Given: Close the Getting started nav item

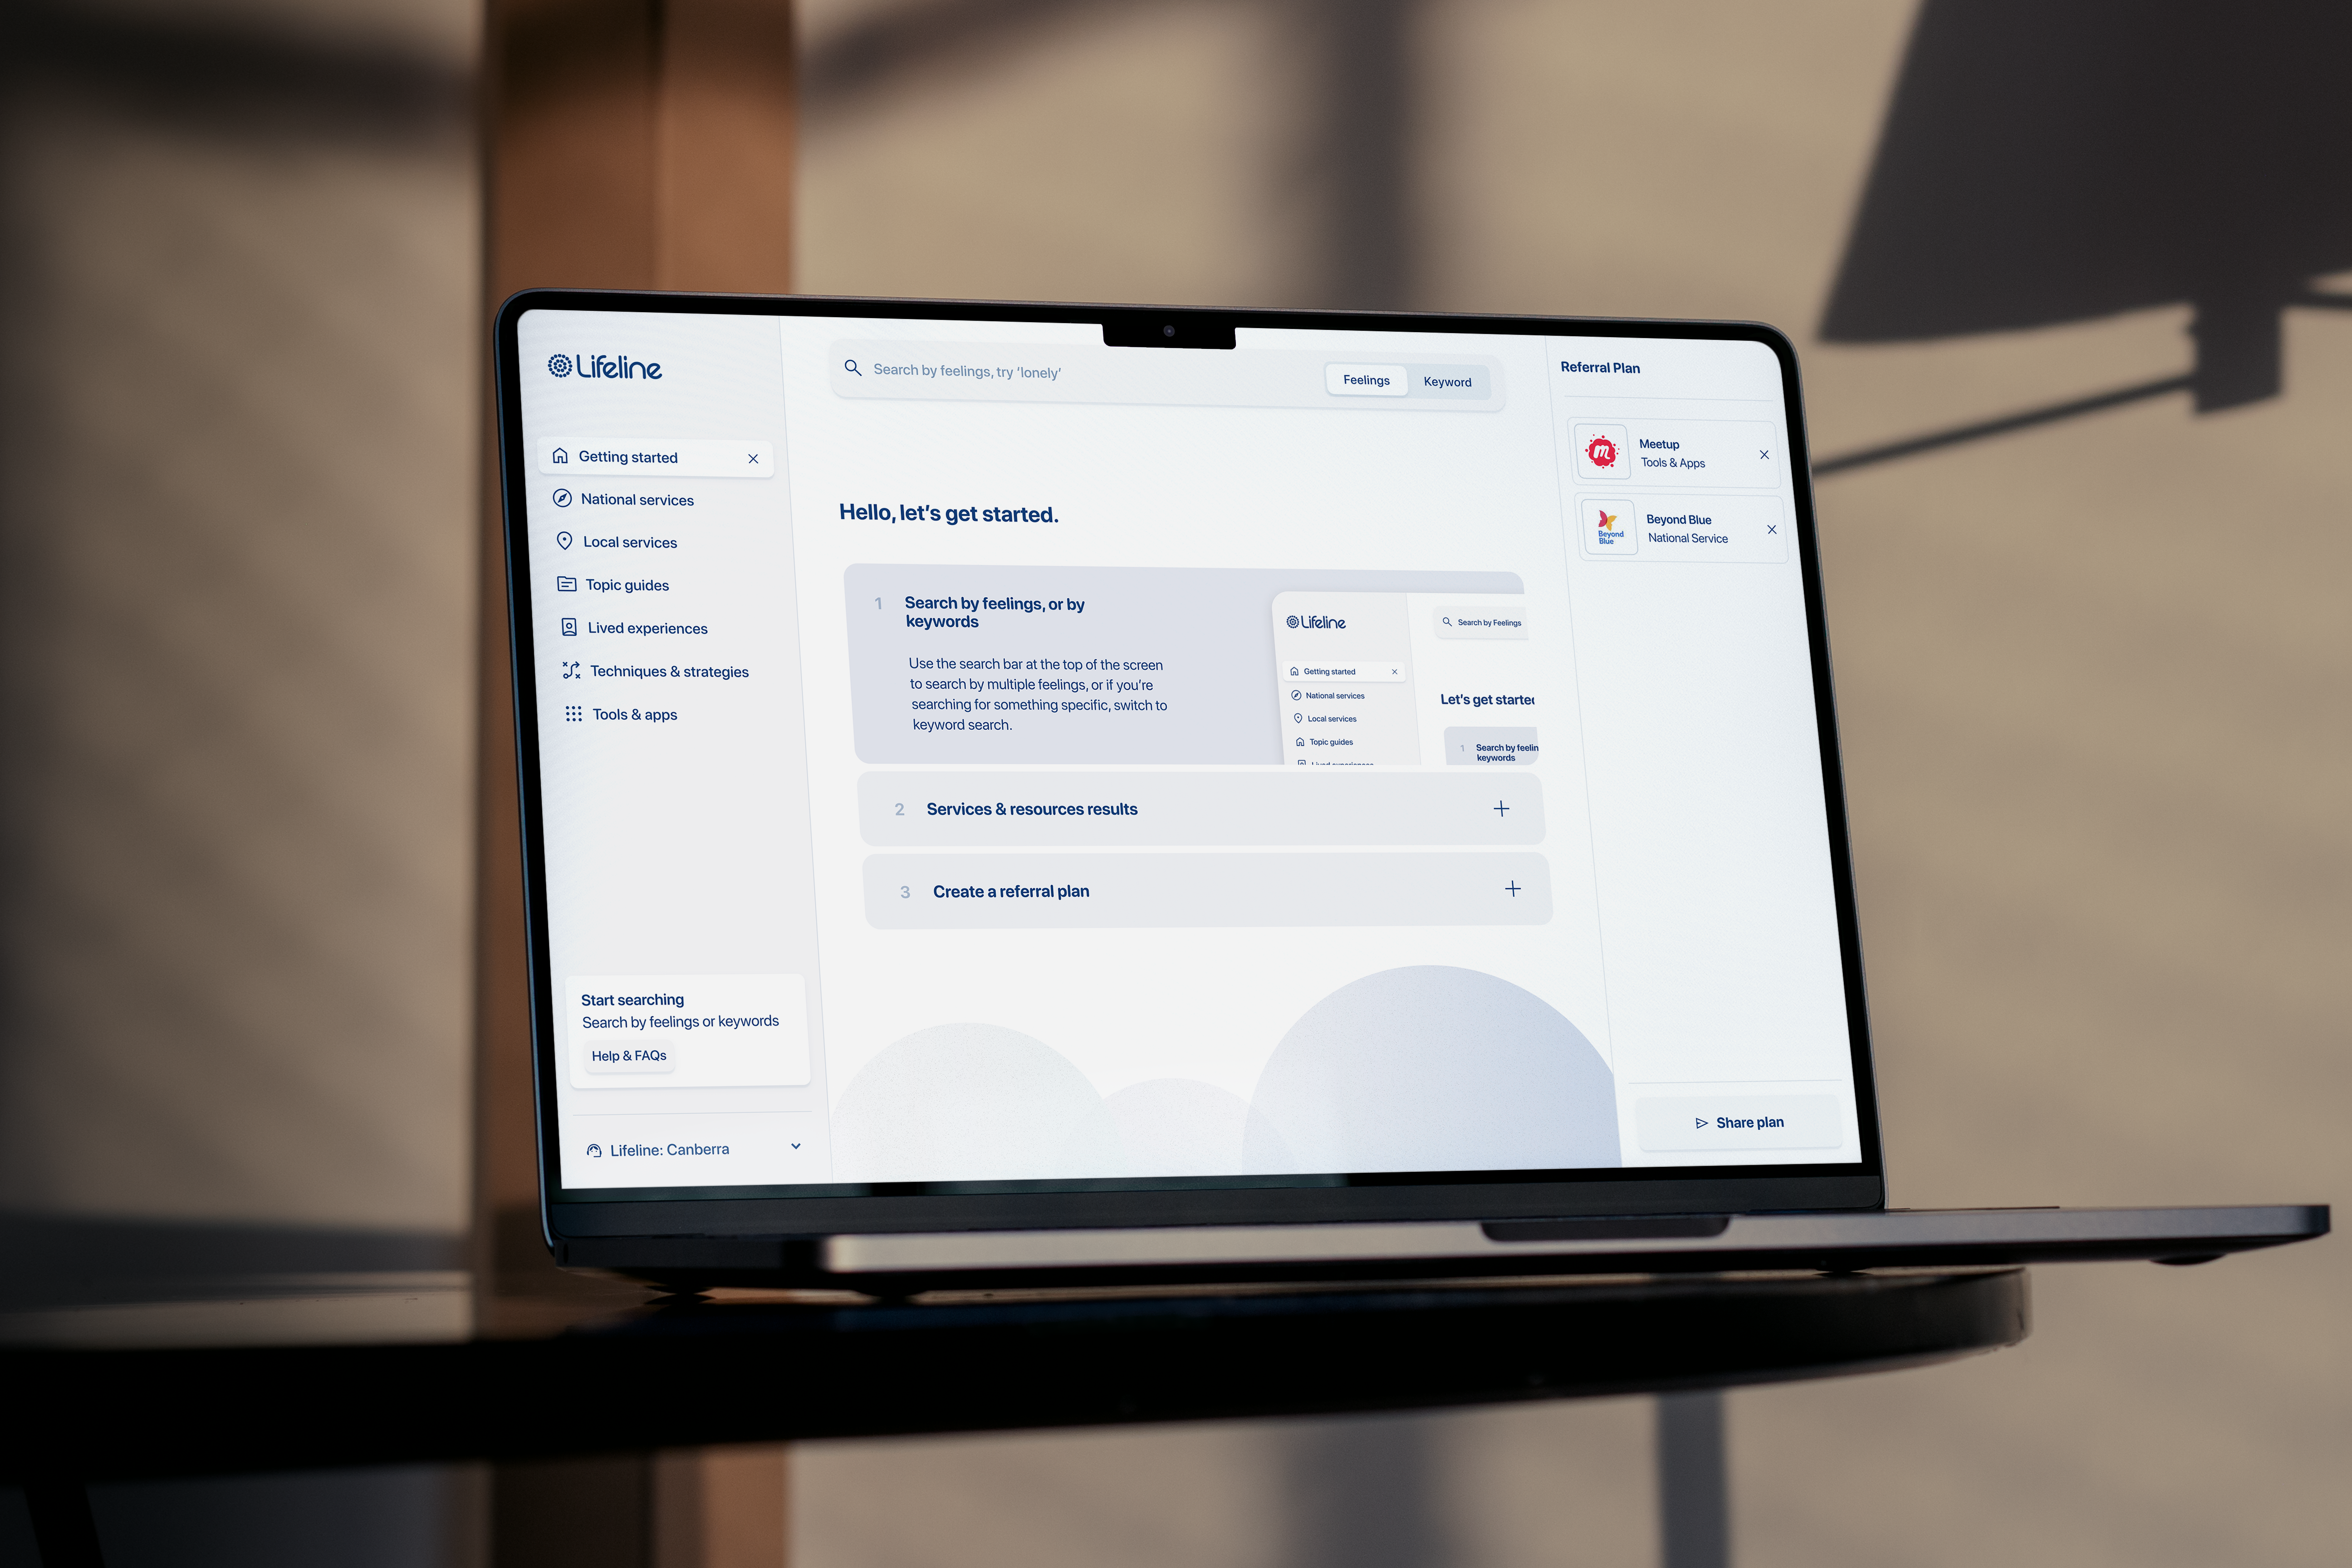Looking at the screenshot, I should click(753, 457).
